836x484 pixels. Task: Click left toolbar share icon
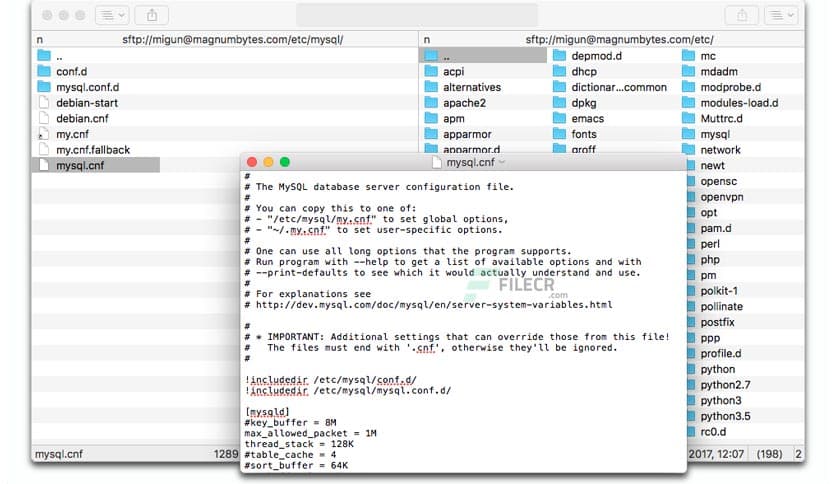coord(152,15)
